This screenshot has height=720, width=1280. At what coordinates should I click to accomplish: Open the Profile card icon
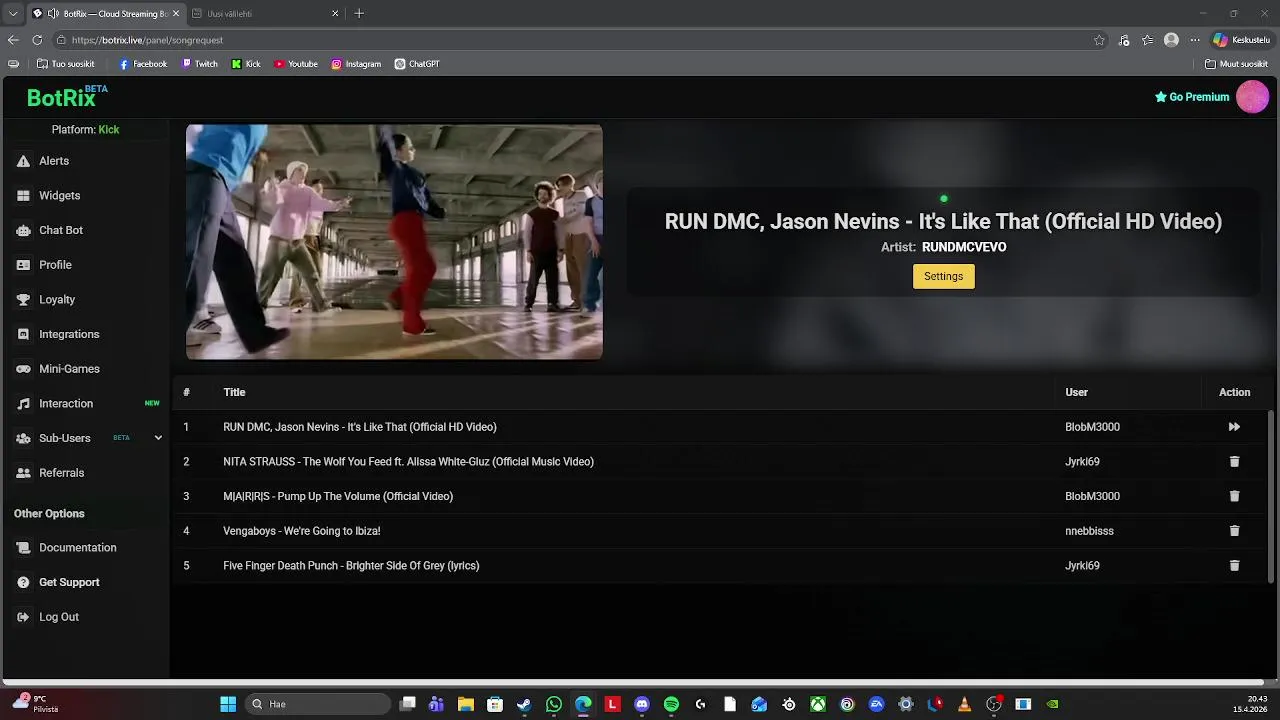click(23, 265)
